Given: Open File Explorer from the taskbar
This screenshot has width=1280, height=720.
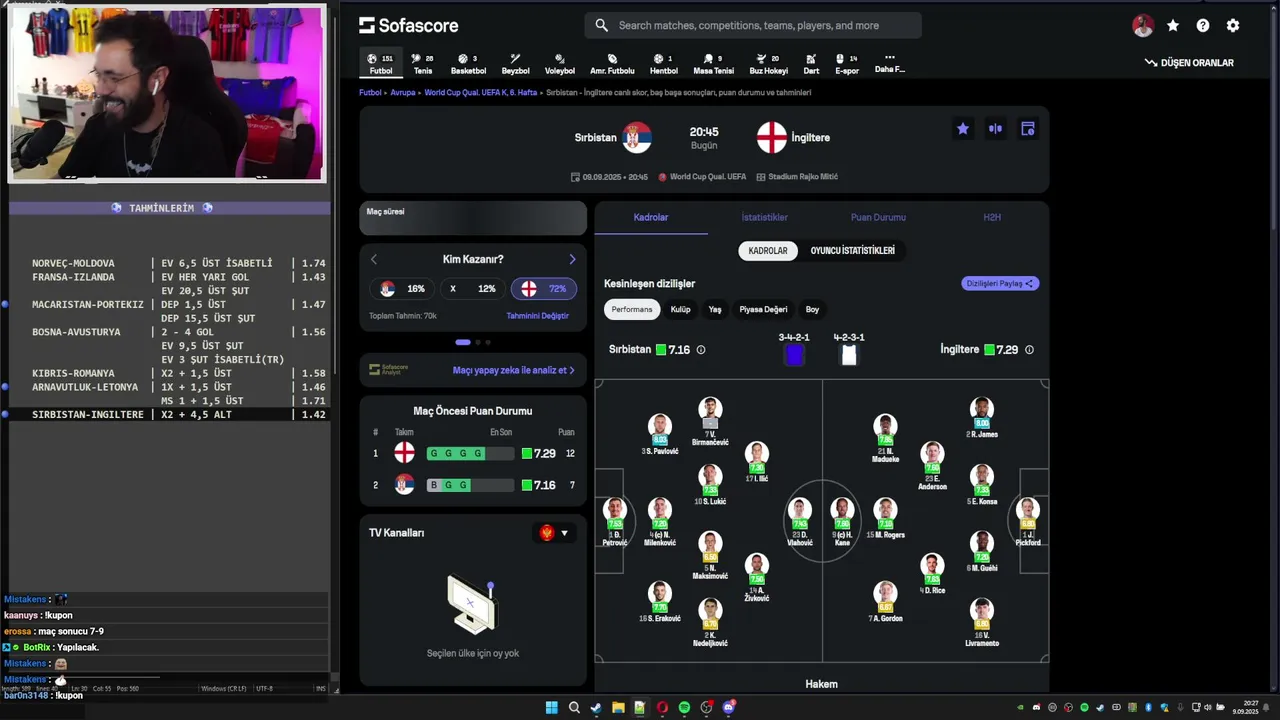Looking at the screenshot, I should pos(618,708).
